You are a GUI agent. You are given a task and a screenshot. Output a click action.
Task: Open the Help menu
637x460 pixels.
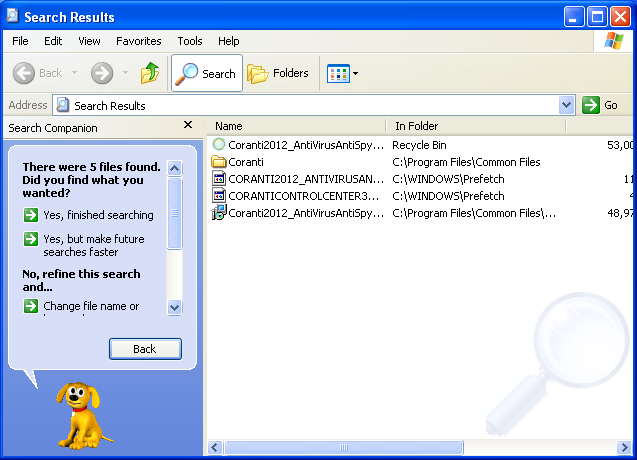click(228, 41)
